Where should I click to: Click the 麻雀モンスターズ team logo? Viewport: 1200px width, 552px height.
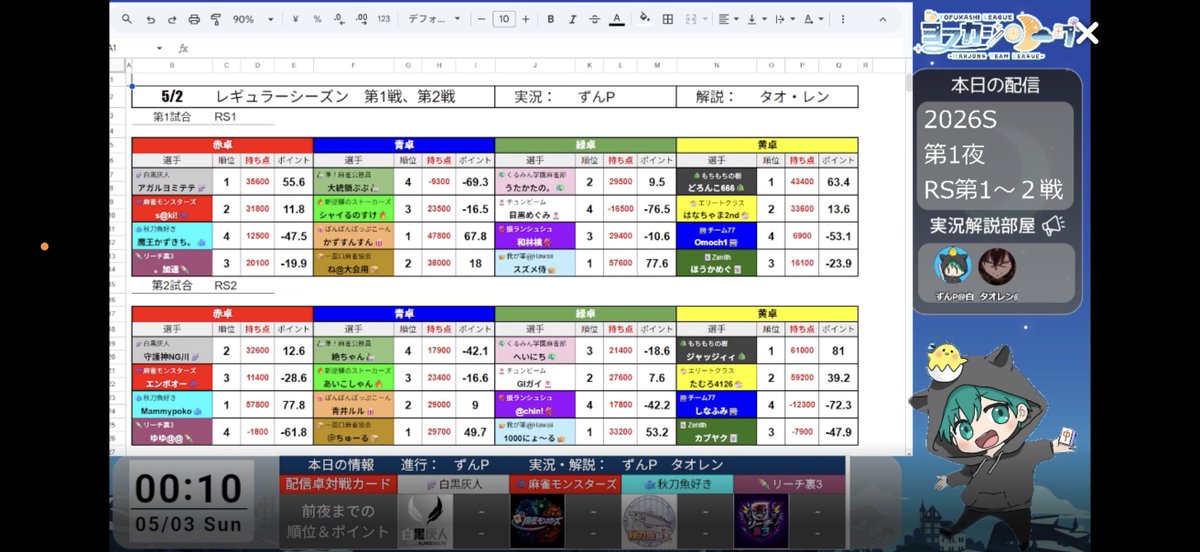coord(539,523)
